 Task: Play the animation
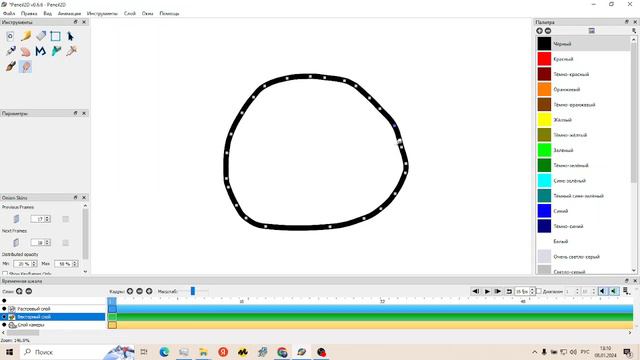coord(487,291)
